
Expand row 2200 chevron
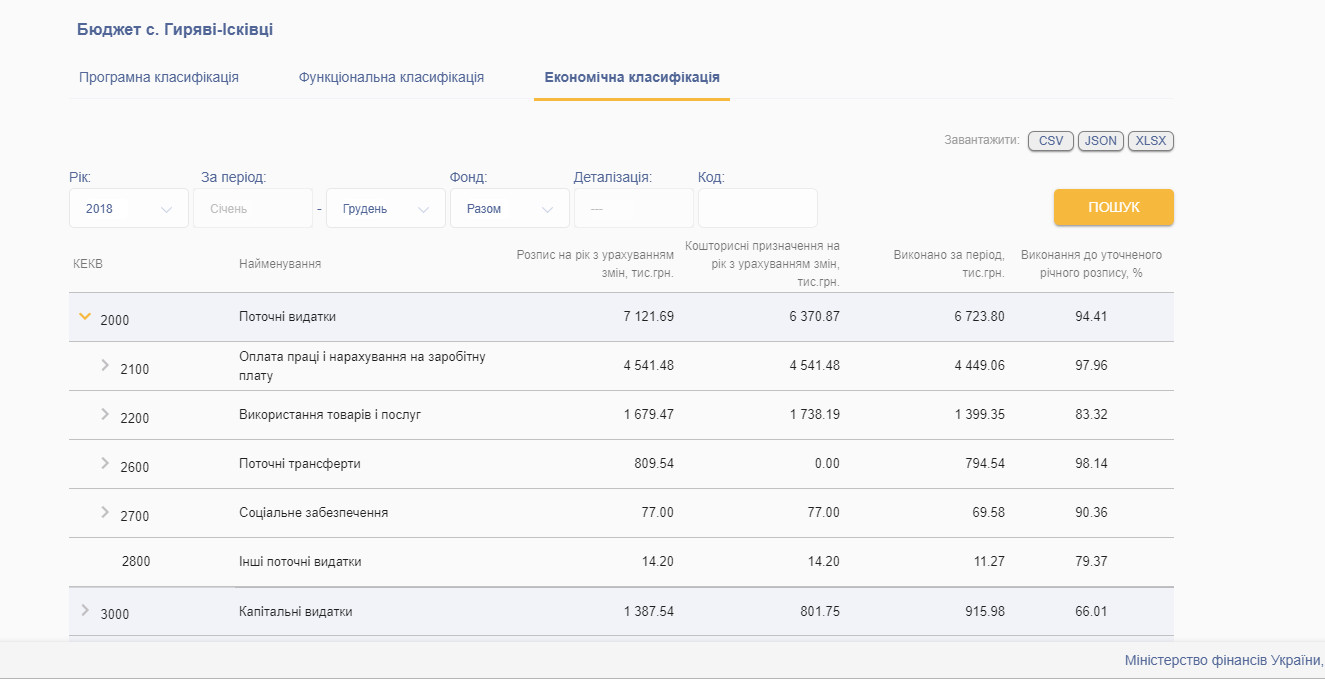click(x=105, y=415)
